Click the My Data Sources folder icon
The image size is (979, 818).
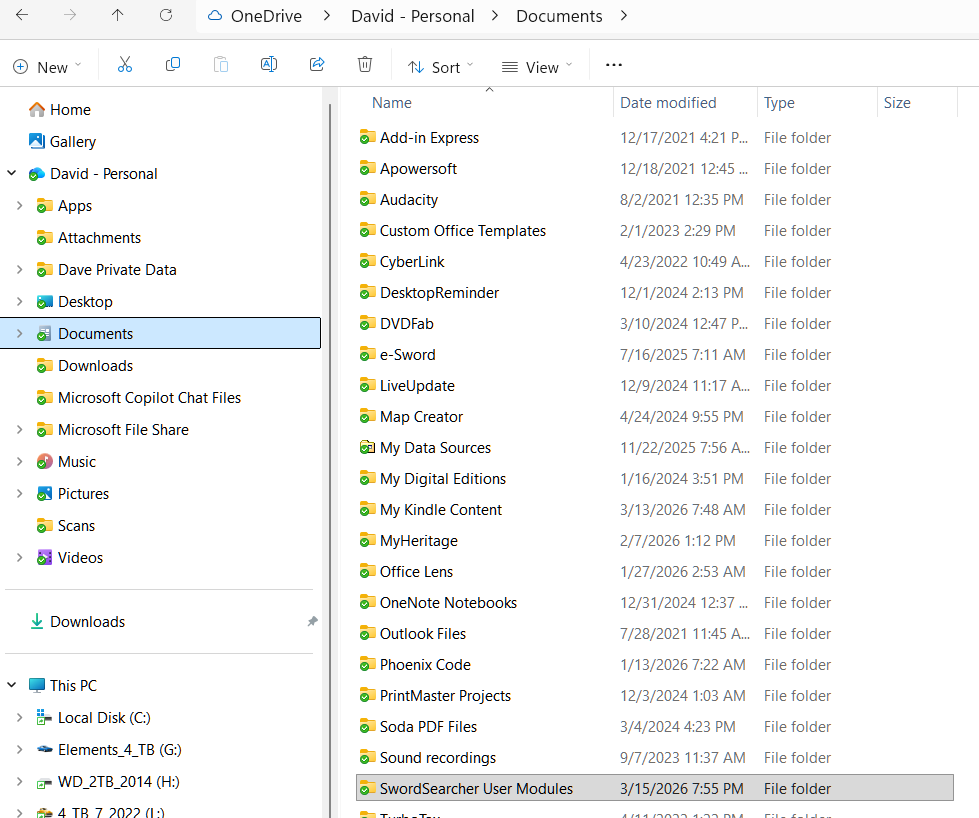pyautogui.click(x=367, y=447)
